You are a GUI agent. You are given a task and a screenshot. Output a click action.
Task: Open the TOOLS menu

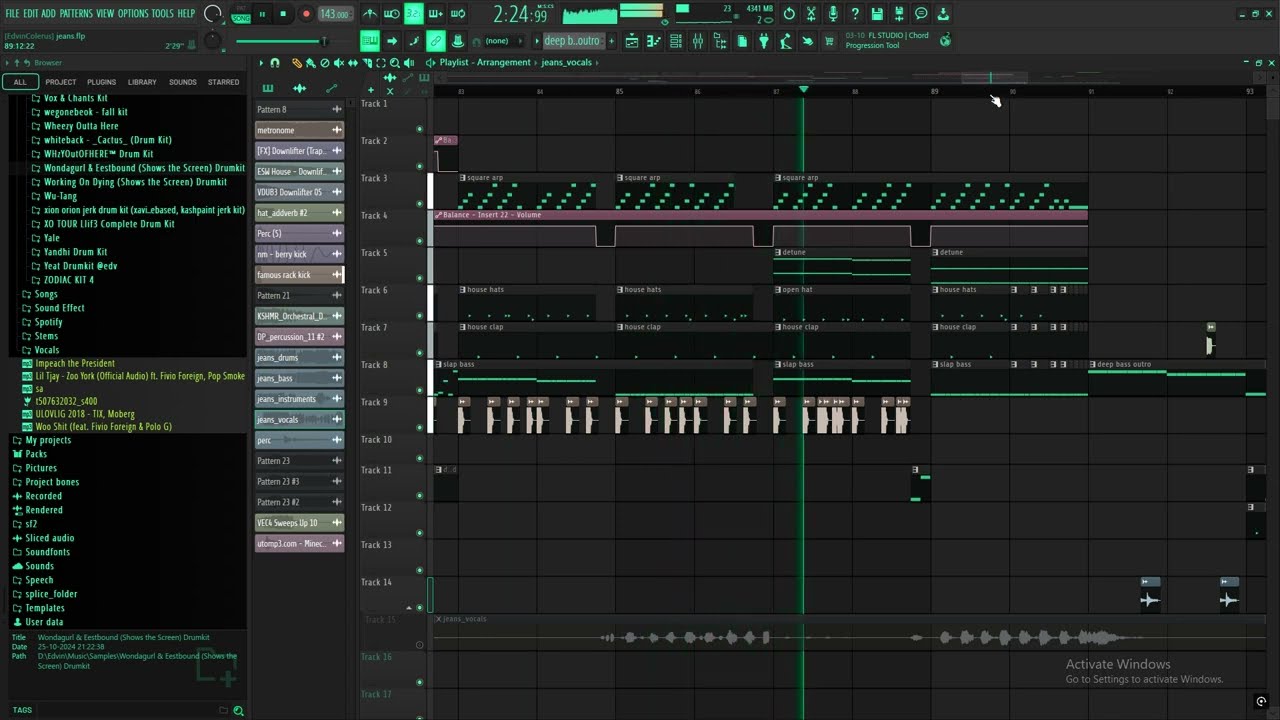point(162,13)
